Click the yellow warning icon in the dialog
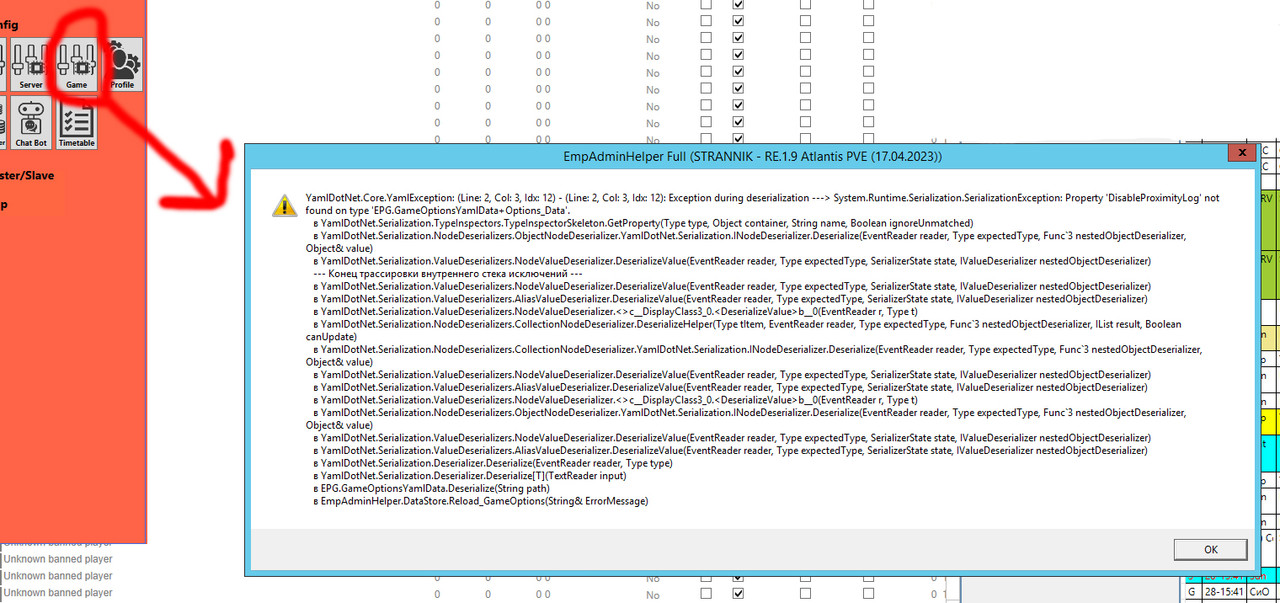 click(283, 205)
